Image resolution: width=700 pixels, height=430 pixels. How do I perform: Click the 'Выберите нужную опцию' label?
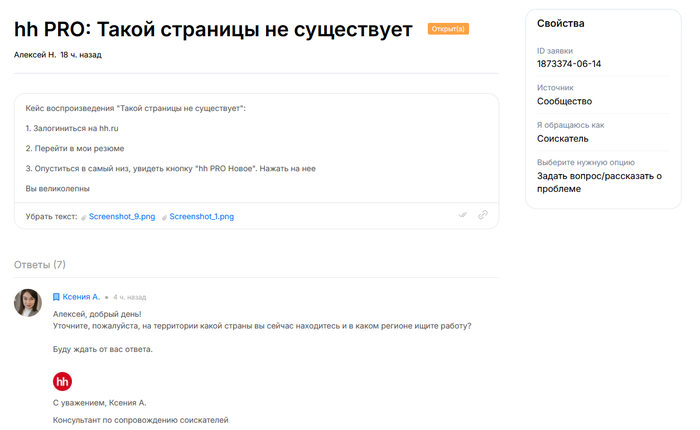pyautogui.click(x=586, y=163)
